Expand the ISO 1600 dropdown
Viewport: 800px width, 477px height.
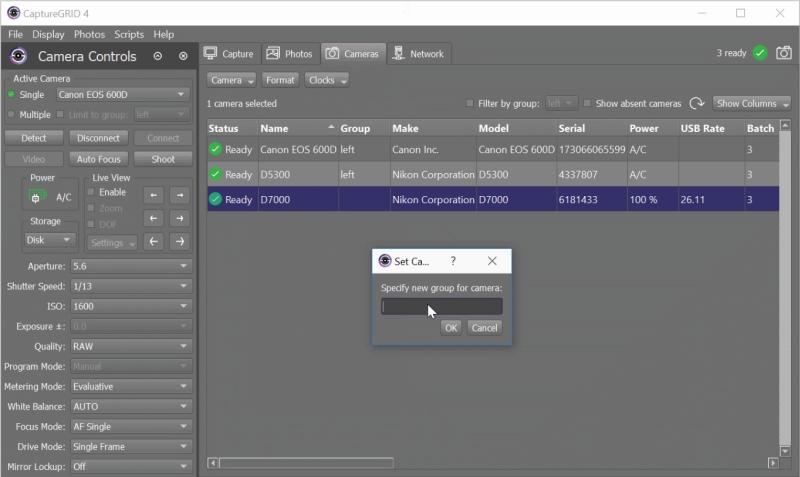[129, 306]
